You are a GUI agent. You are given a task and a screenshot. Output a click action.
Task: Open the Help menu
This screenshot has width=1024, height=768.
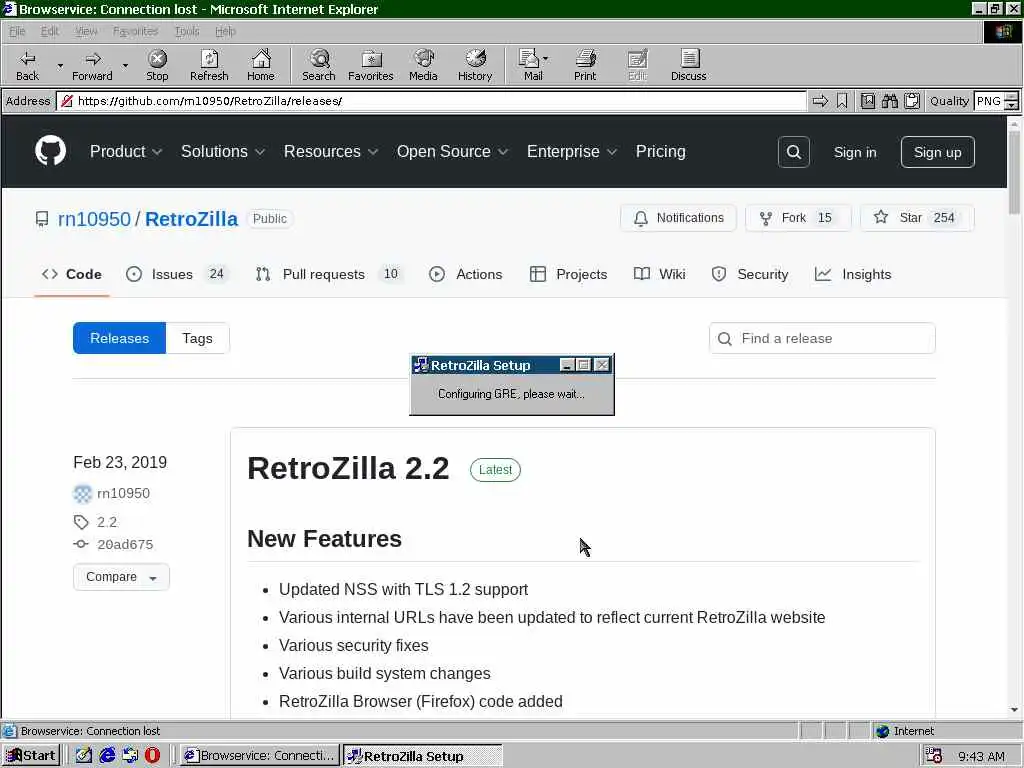[225, 31]
